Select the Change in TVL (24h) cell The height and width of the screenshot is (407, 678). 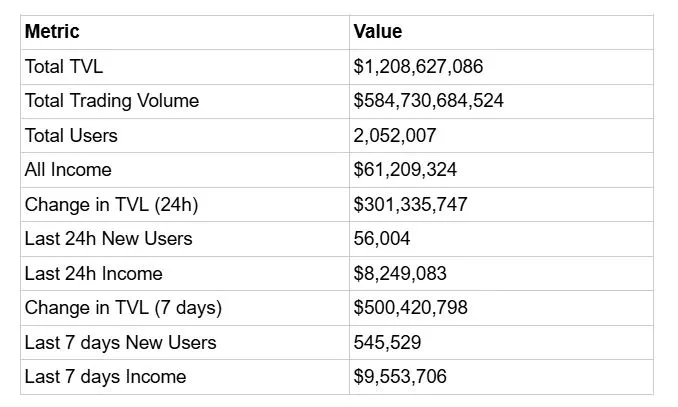coord(111,205)
